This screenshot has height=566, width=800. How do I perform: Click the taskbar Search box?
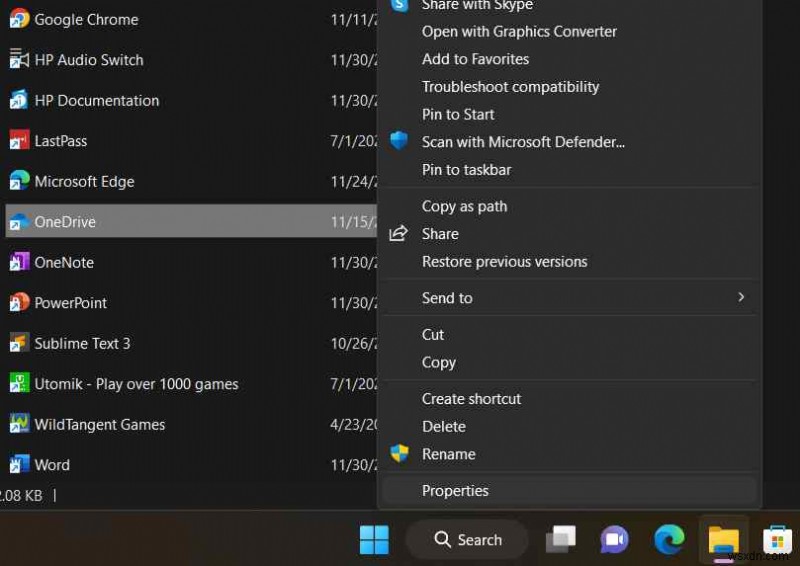pos(467,539)
